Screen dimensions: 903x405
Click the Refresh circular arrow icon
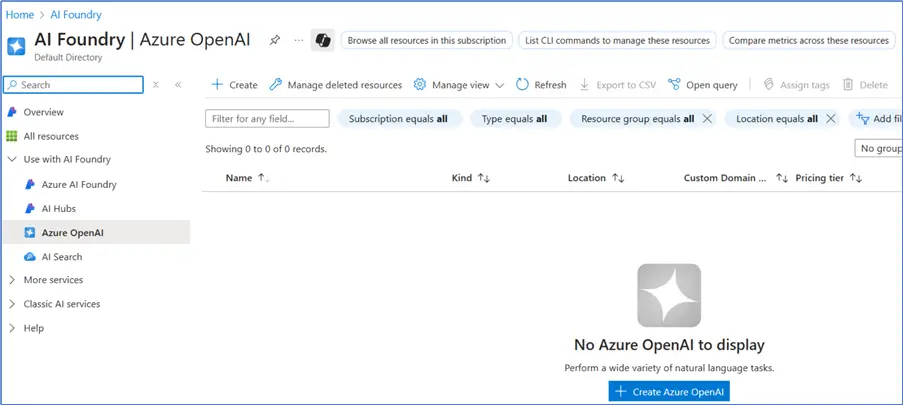(x=522, y=85)
